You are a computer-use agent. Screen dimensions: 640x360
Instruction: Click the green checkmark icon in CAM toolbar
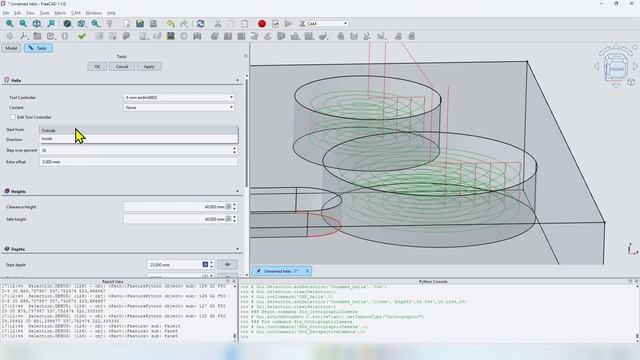click(x=82, y=36)
